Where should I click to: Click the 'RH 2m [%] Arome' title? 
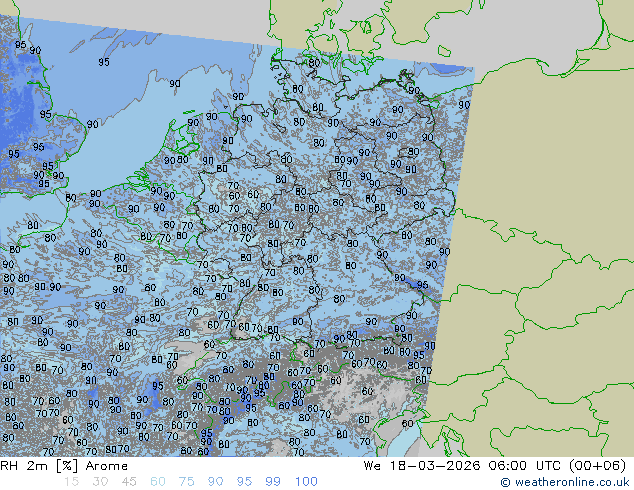65,466
